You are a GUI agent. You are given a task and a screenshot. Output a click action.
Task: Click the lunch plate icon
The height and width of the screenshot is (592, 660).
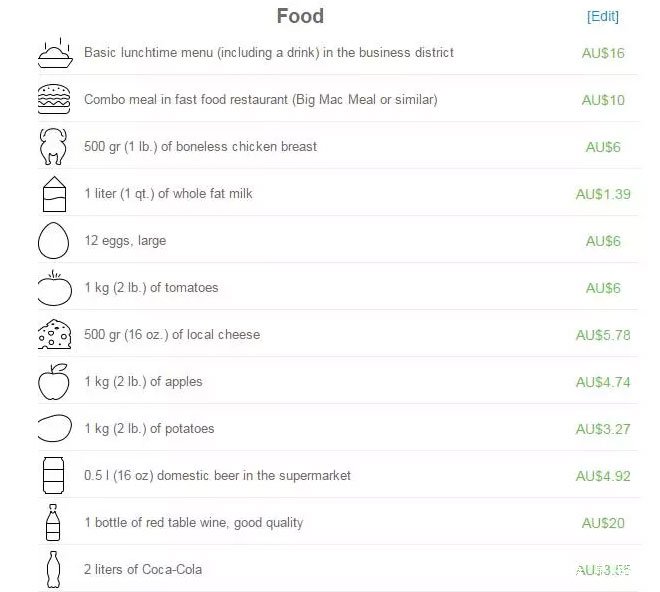55,53
